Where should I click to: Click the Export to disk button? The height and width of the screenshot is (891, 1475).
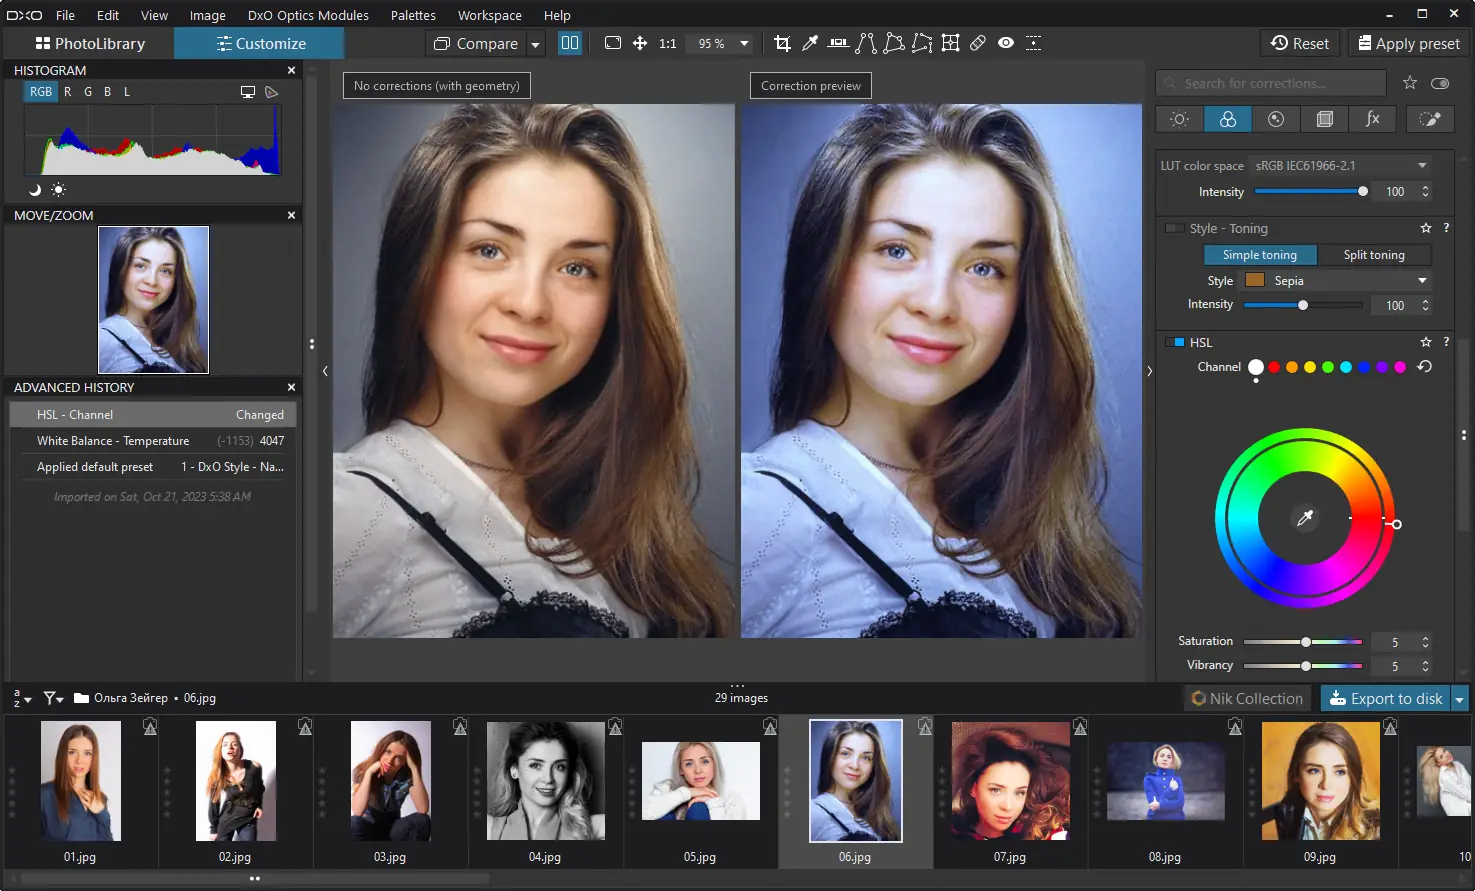(1386, 699)
